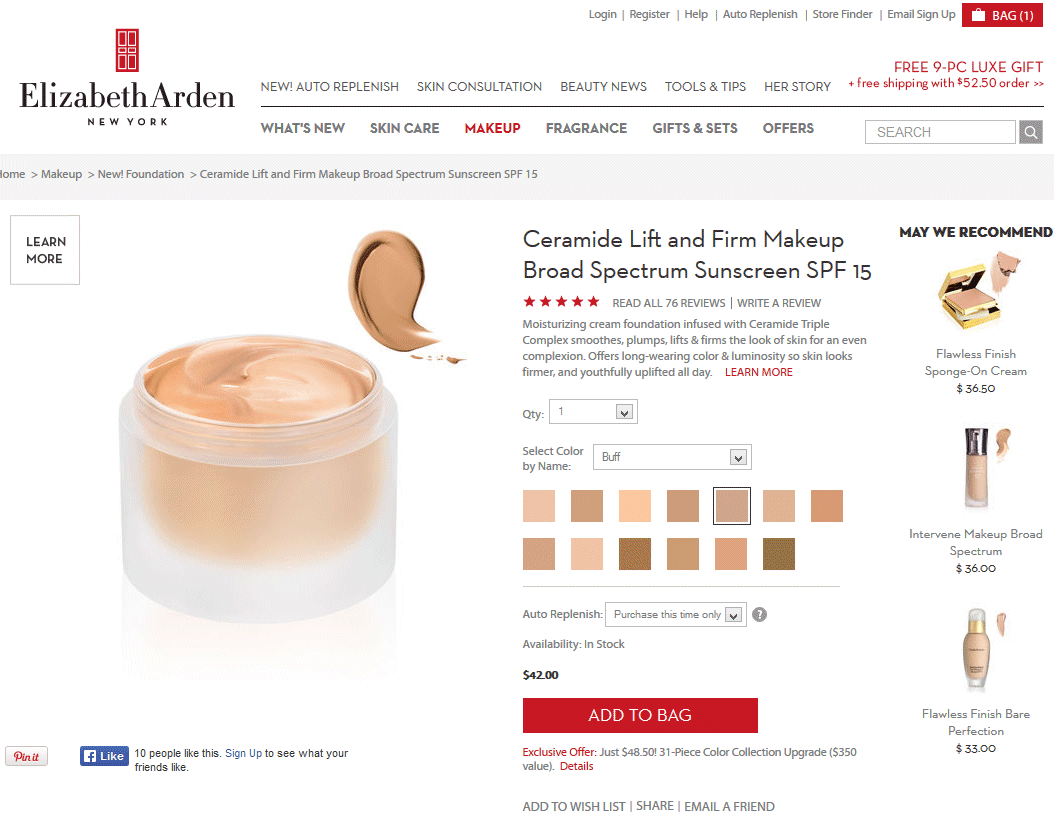Open the Select Color by Name dropdown
The width and height of the screenshot is (1054, 840).
(672, 457)
